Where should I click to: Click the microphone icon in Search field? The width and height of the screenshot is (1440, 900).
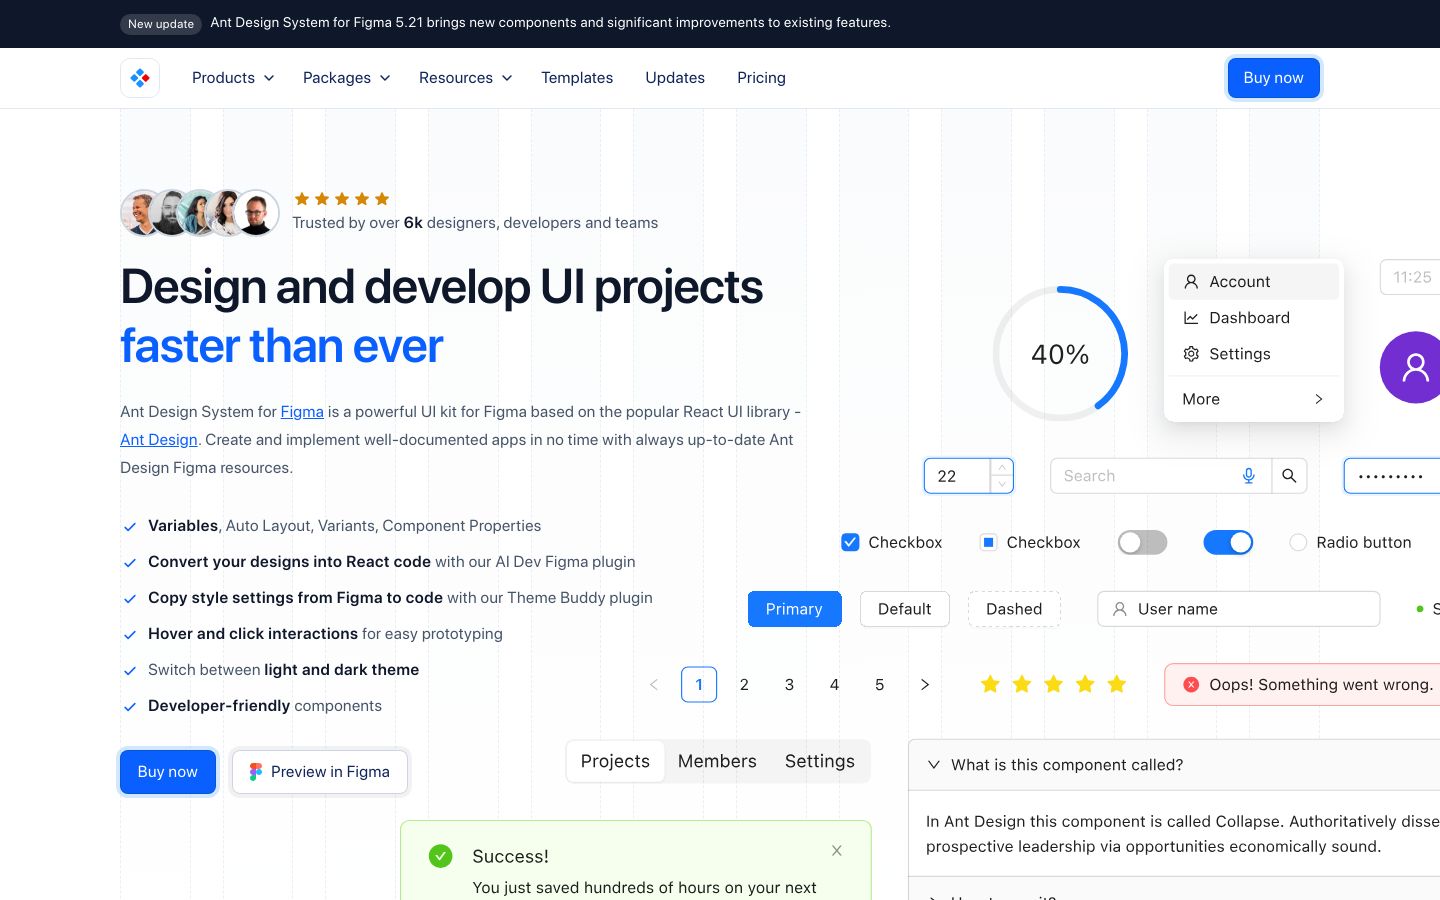coord(1248,476)
